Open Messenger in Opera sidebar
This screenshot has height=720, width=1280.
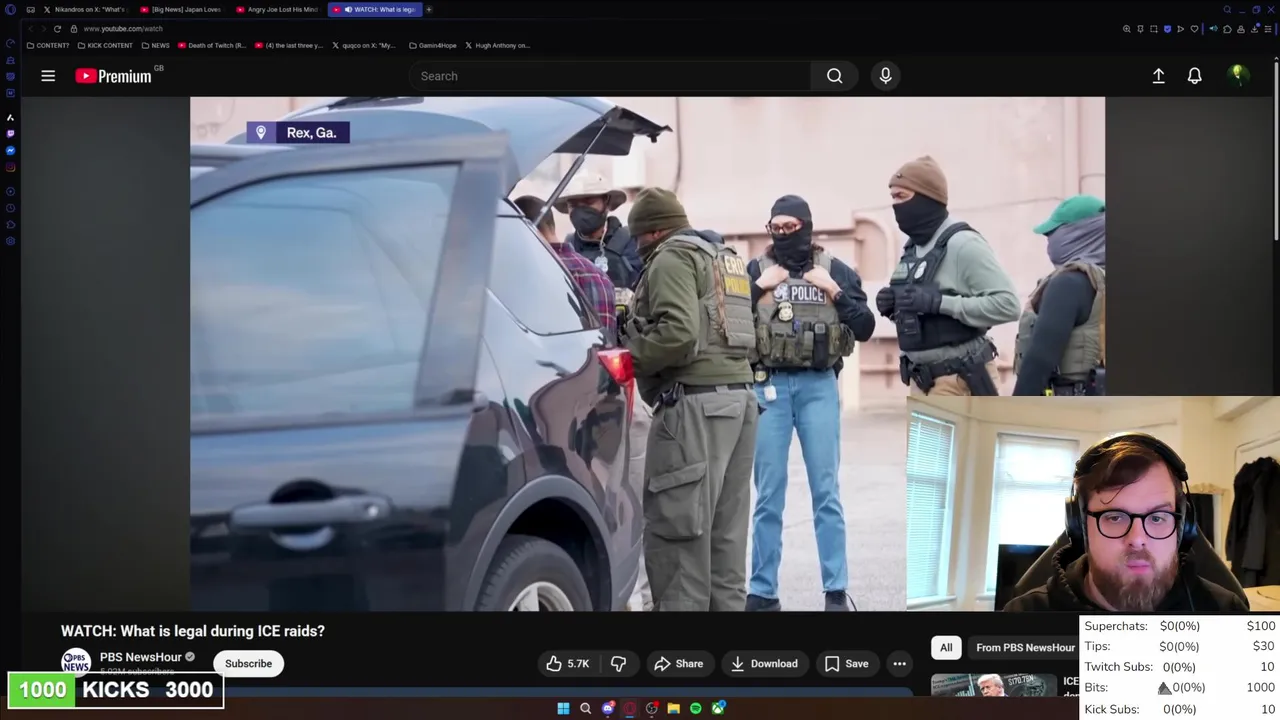click(11, 150)
